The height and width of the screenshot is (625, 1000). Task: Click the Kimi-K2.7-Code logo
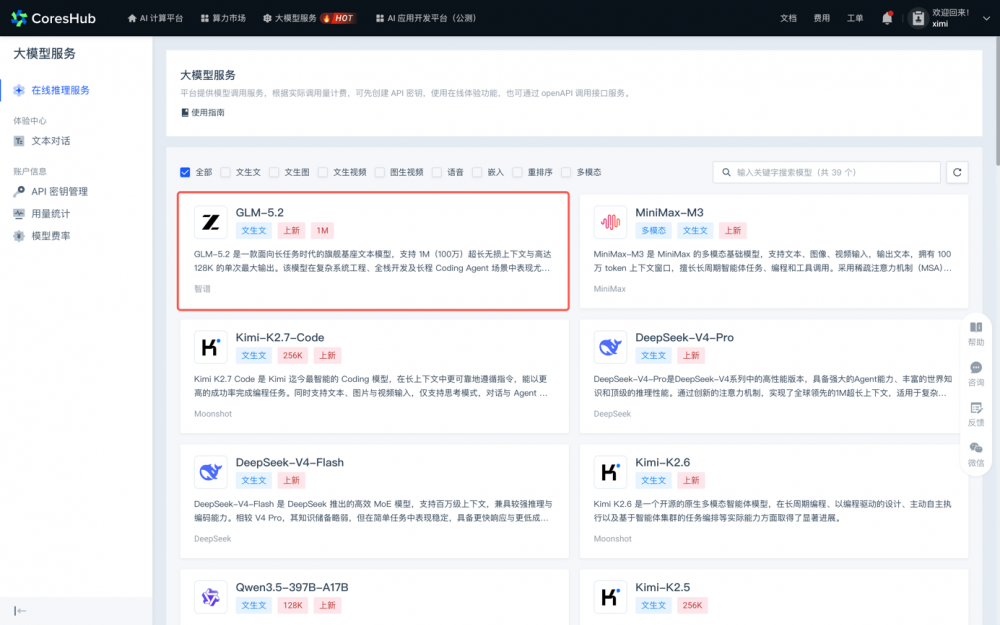[210, 347]
